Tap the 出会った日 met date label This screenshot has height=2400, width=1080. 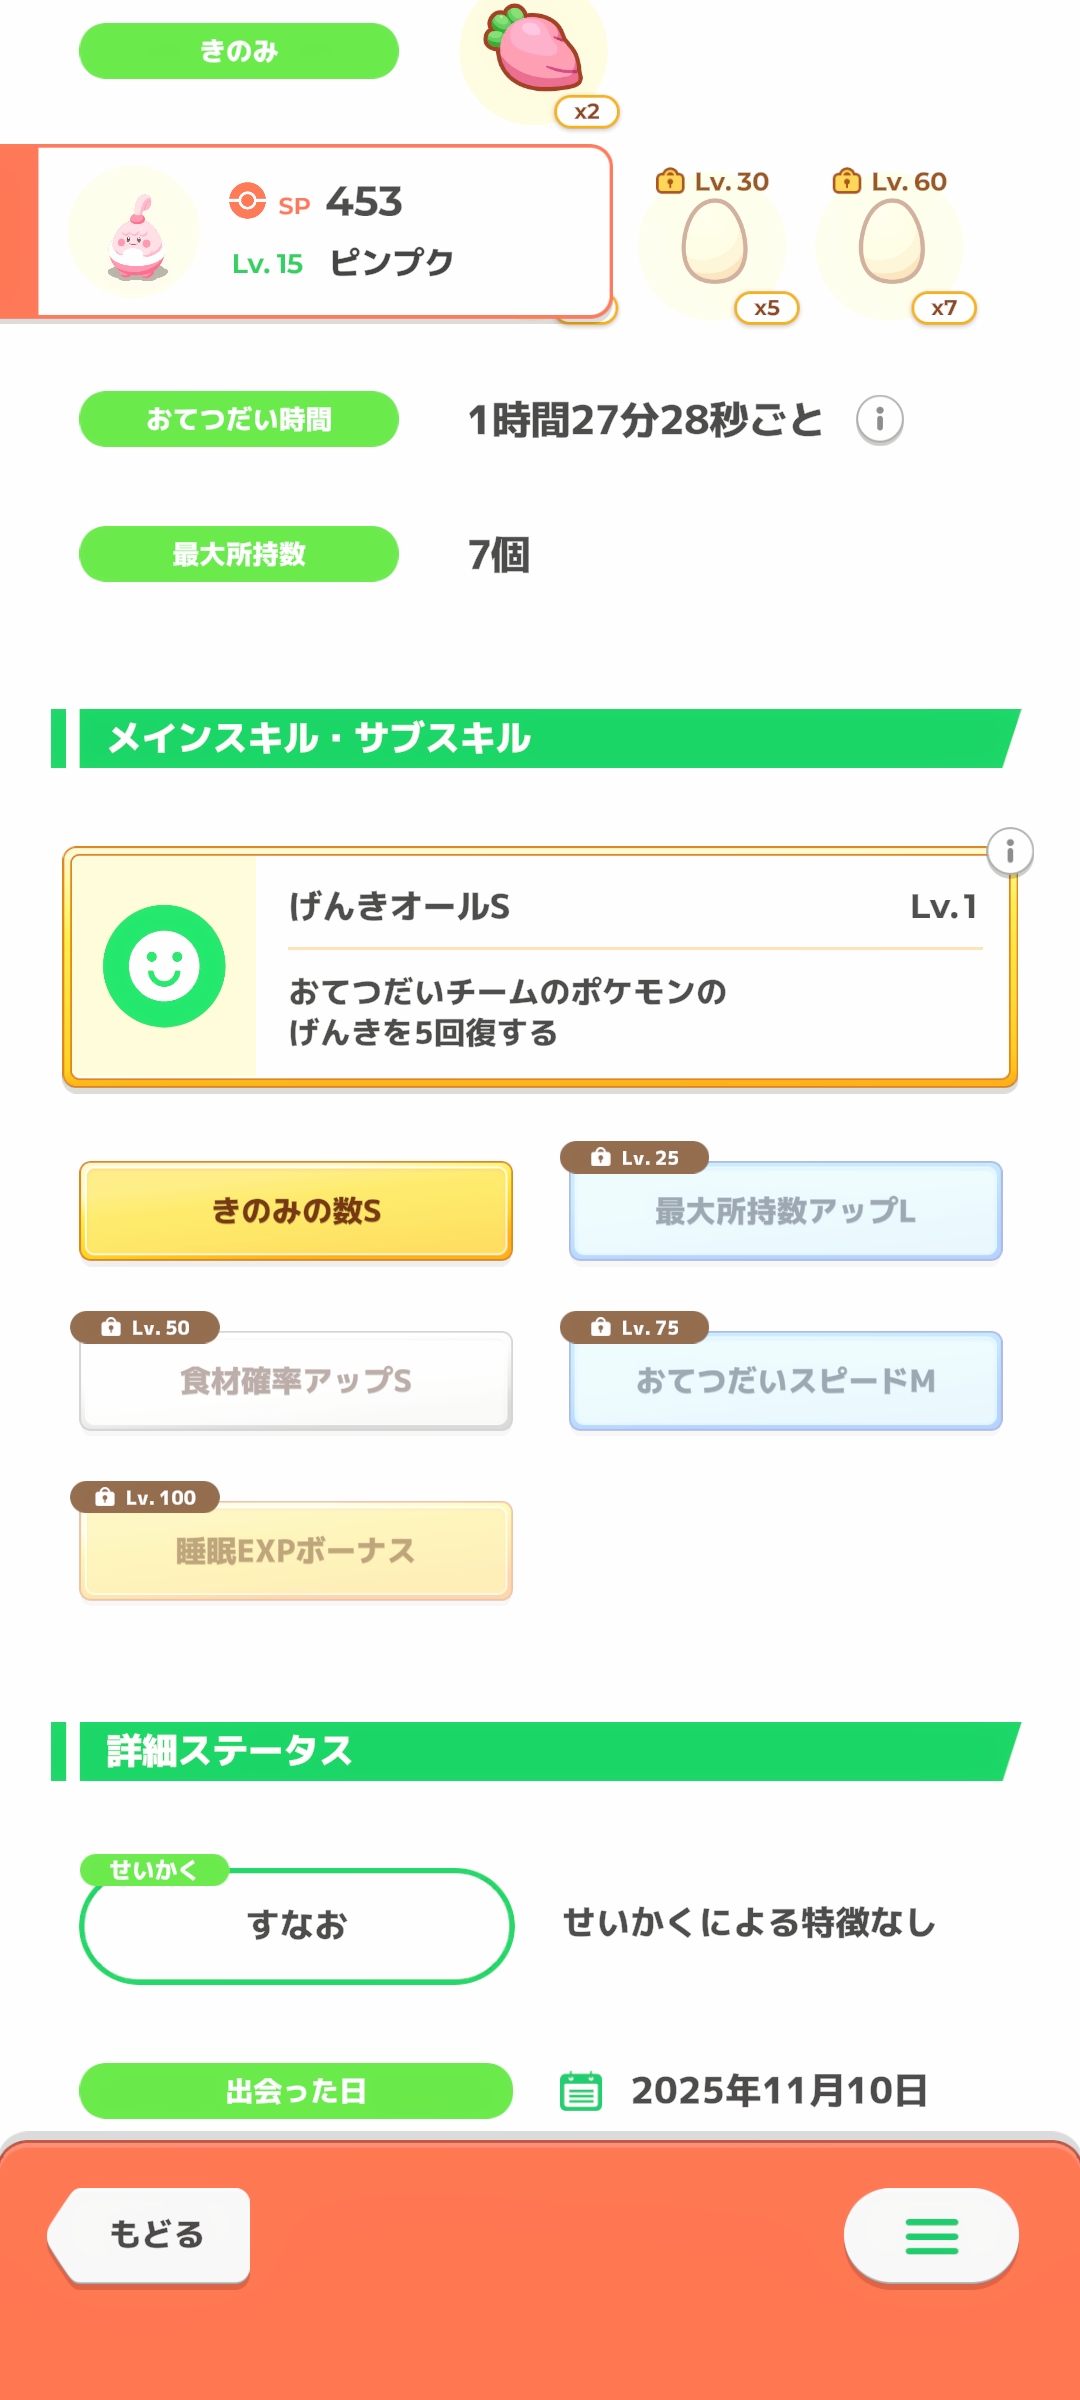[296, 2091]
